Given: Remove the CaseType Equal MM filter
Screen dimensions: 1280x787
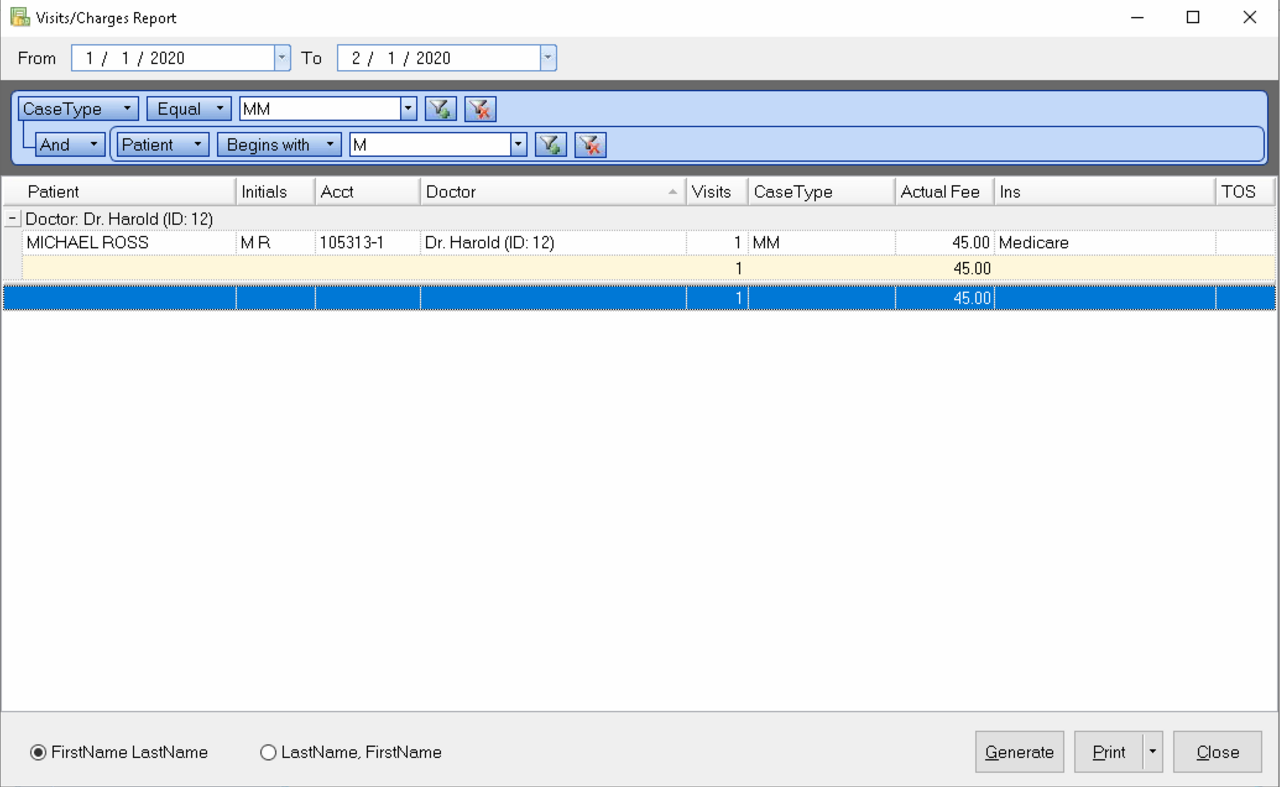Looking at the screenshot, I should (480, 108).
